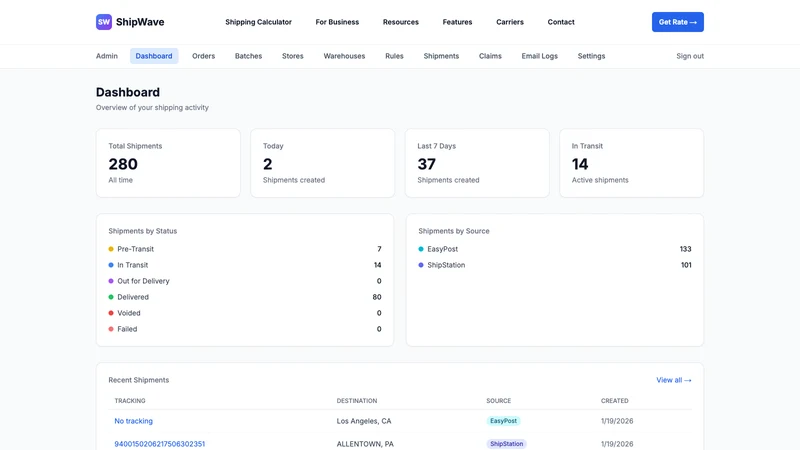The height and width of the screenshot is (450, 800).
Task: Click the Today shipments created card
Action: click(322, 163)
